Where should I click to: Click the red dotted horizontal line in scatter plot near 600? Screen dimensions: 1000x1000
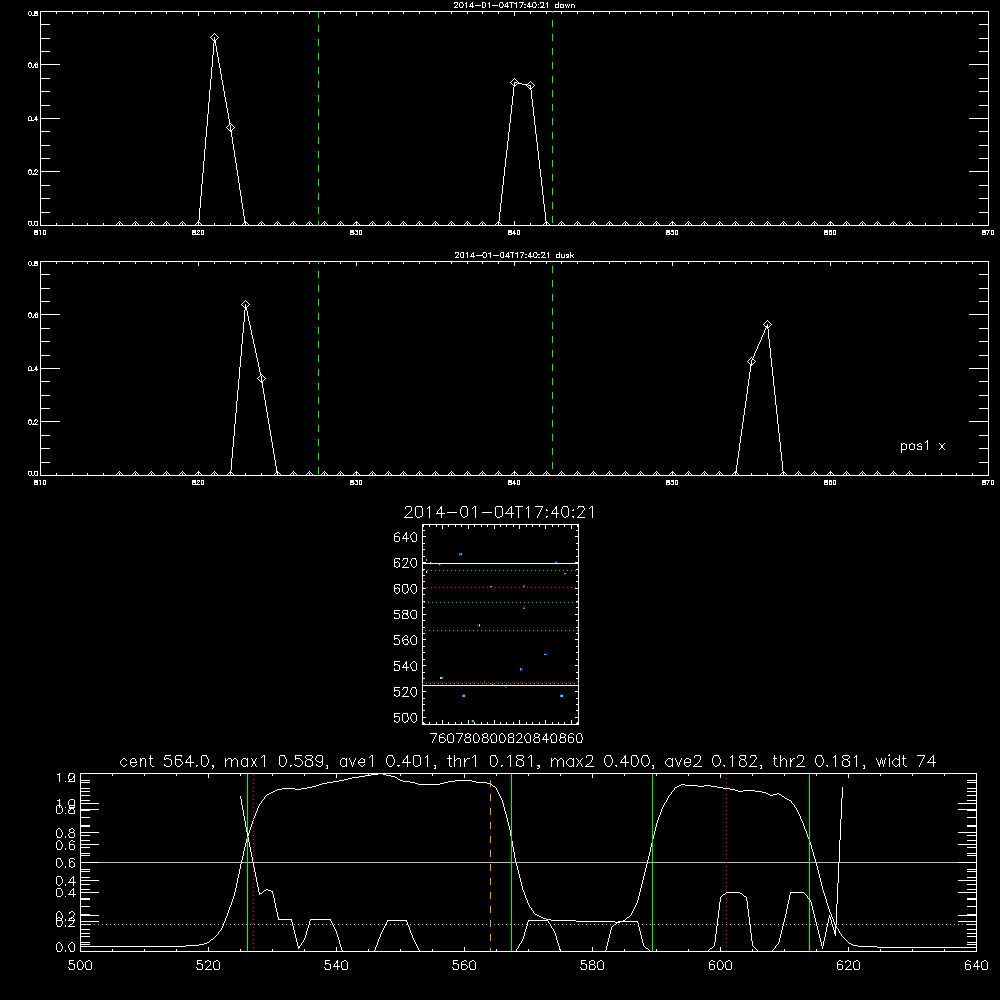[x=501, y=587]
